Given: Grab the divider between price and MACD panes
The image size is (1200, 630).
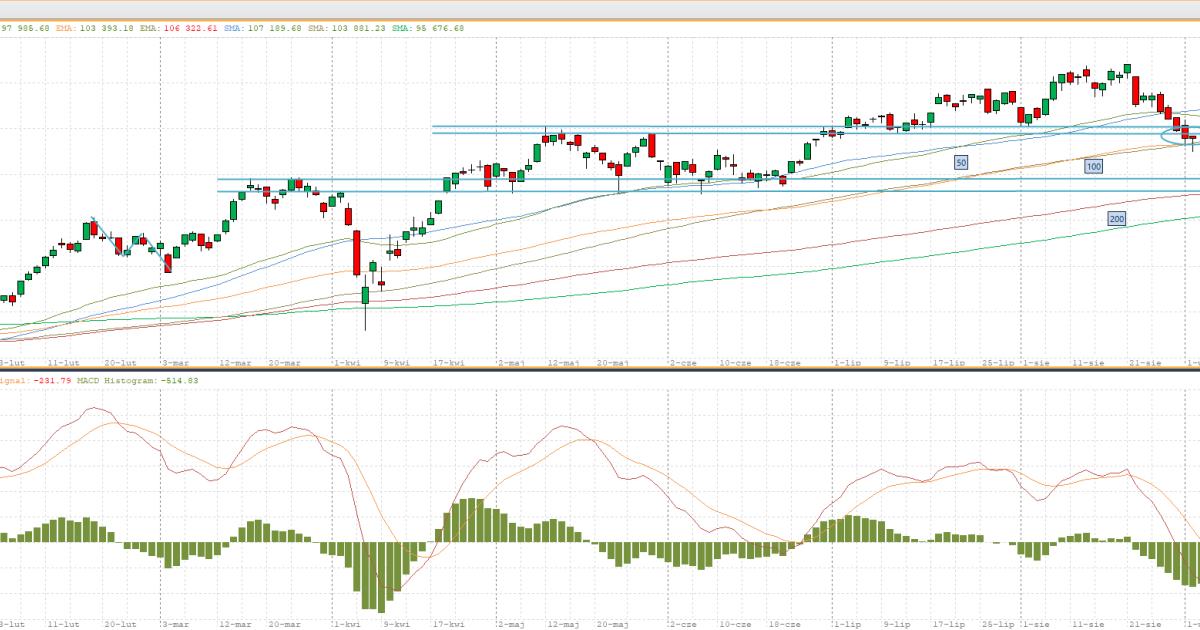Looking at the screenshot, I should (600, 371).
